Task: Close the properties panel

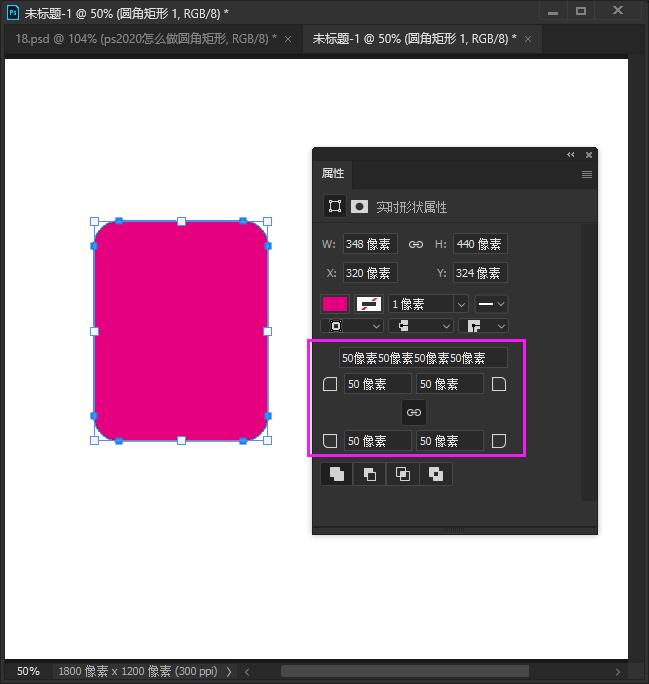Action: pyautogui.click(x=589, y=155)
